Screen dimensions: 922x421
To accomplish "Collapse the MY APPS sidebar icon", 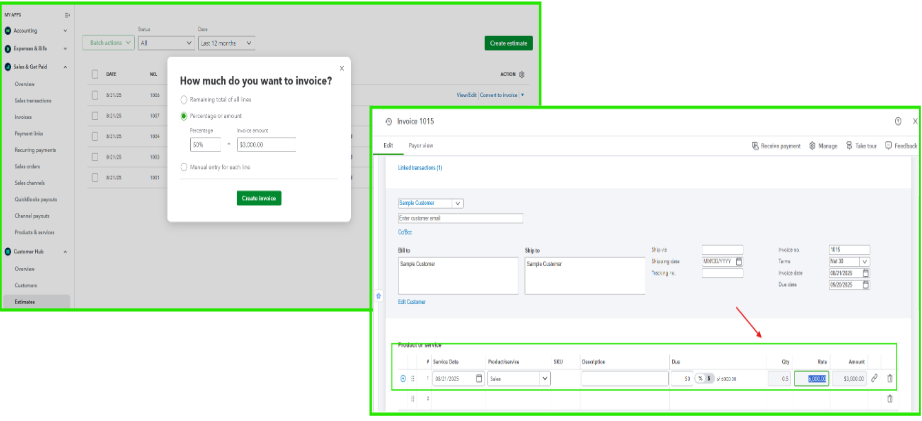I will point(67,15).
